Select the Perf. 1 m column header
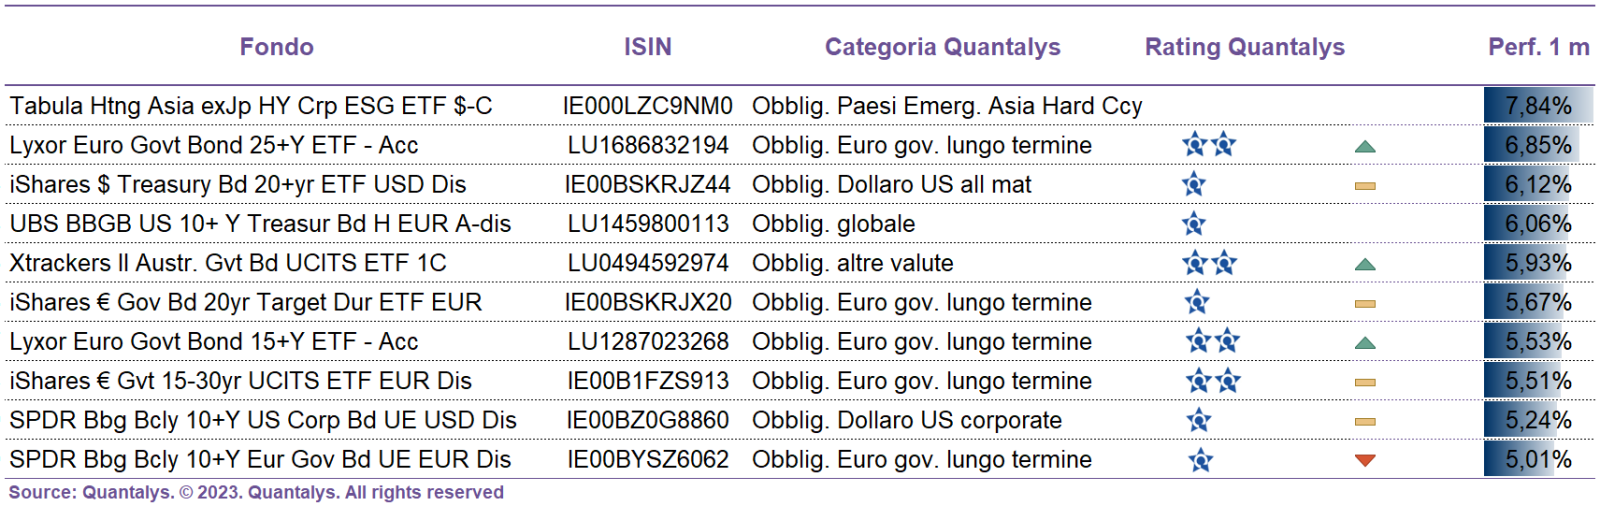Screen dimensions: 1600x506 pos(1539,47)
